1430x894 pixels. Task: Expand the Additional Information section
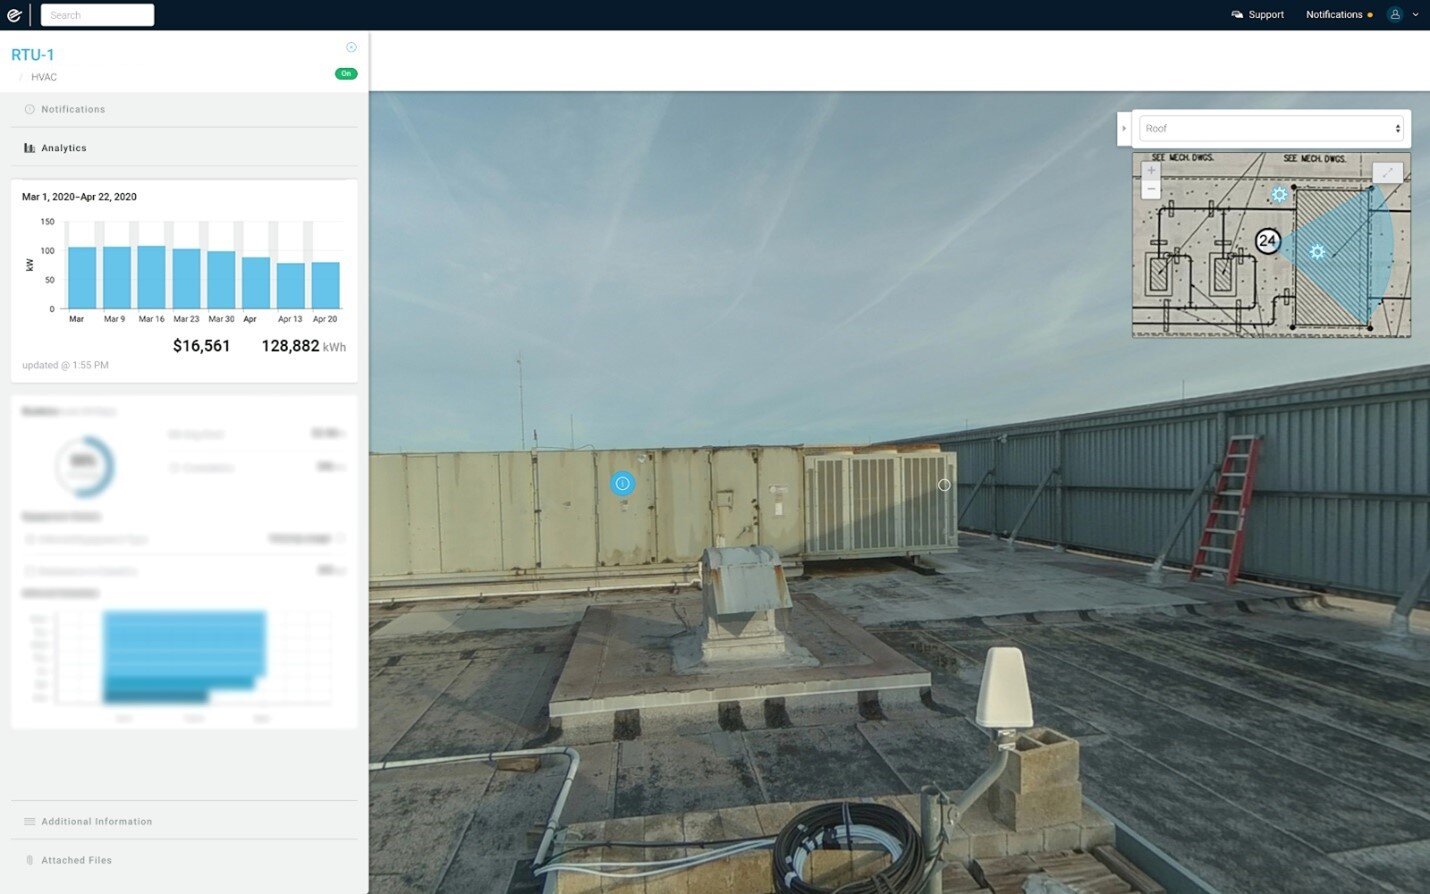pyautogui.click(x=184, y=821)
